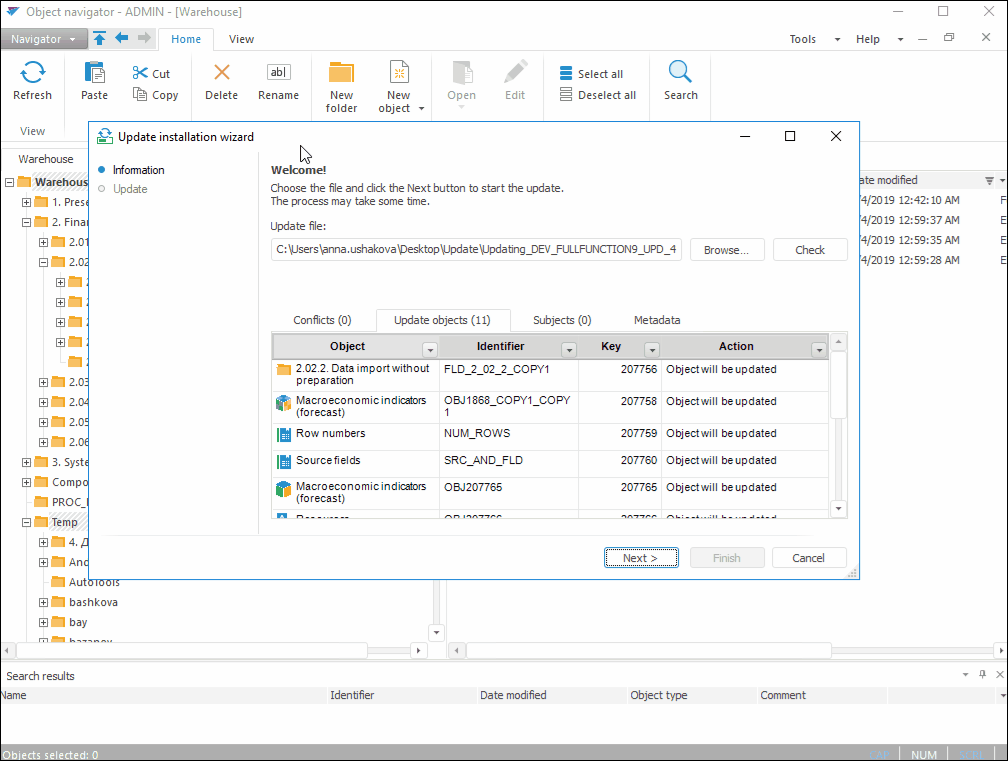The height and width of the screenshot is (761, 1008).
Task: Switch to the Metadata tab
Action: (657, 320)
